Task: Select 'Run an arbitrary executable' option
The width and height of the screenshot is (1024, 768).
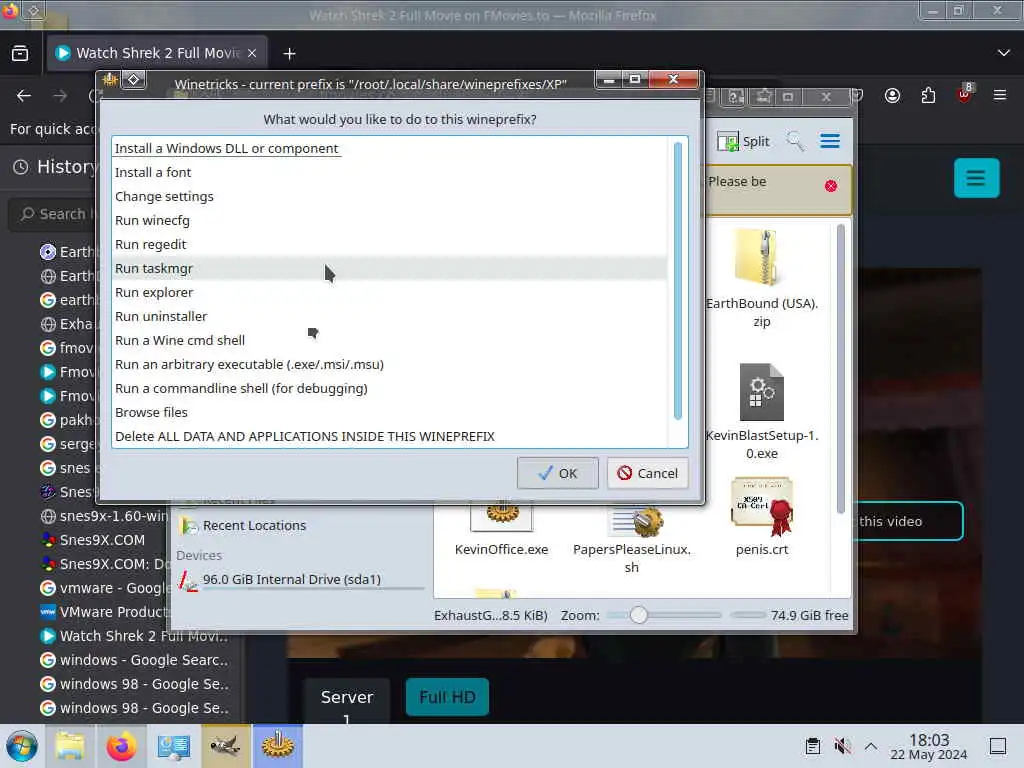Action: (390, 364)
